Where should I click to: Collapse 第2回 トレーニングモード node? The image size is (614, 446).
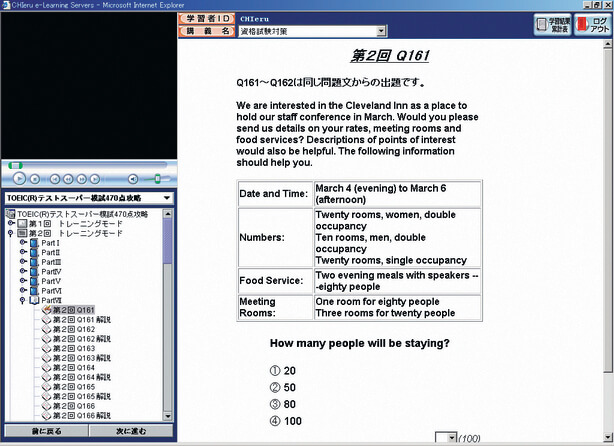pyautogui.click(x=11, y=233)
